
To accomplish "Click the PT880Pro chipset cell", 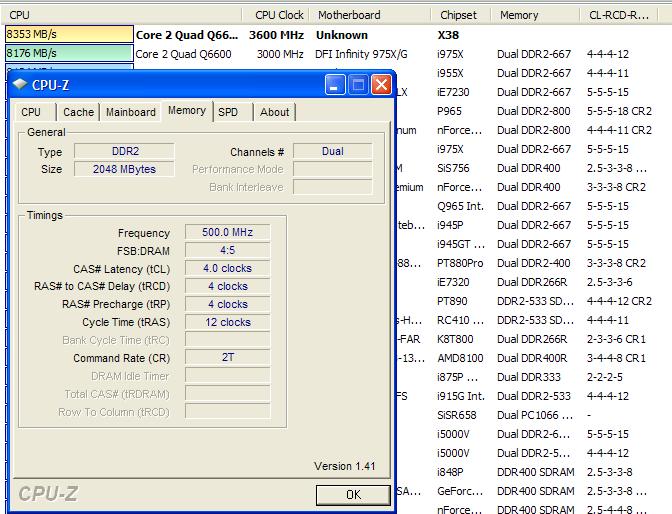I will coord(460,263).
